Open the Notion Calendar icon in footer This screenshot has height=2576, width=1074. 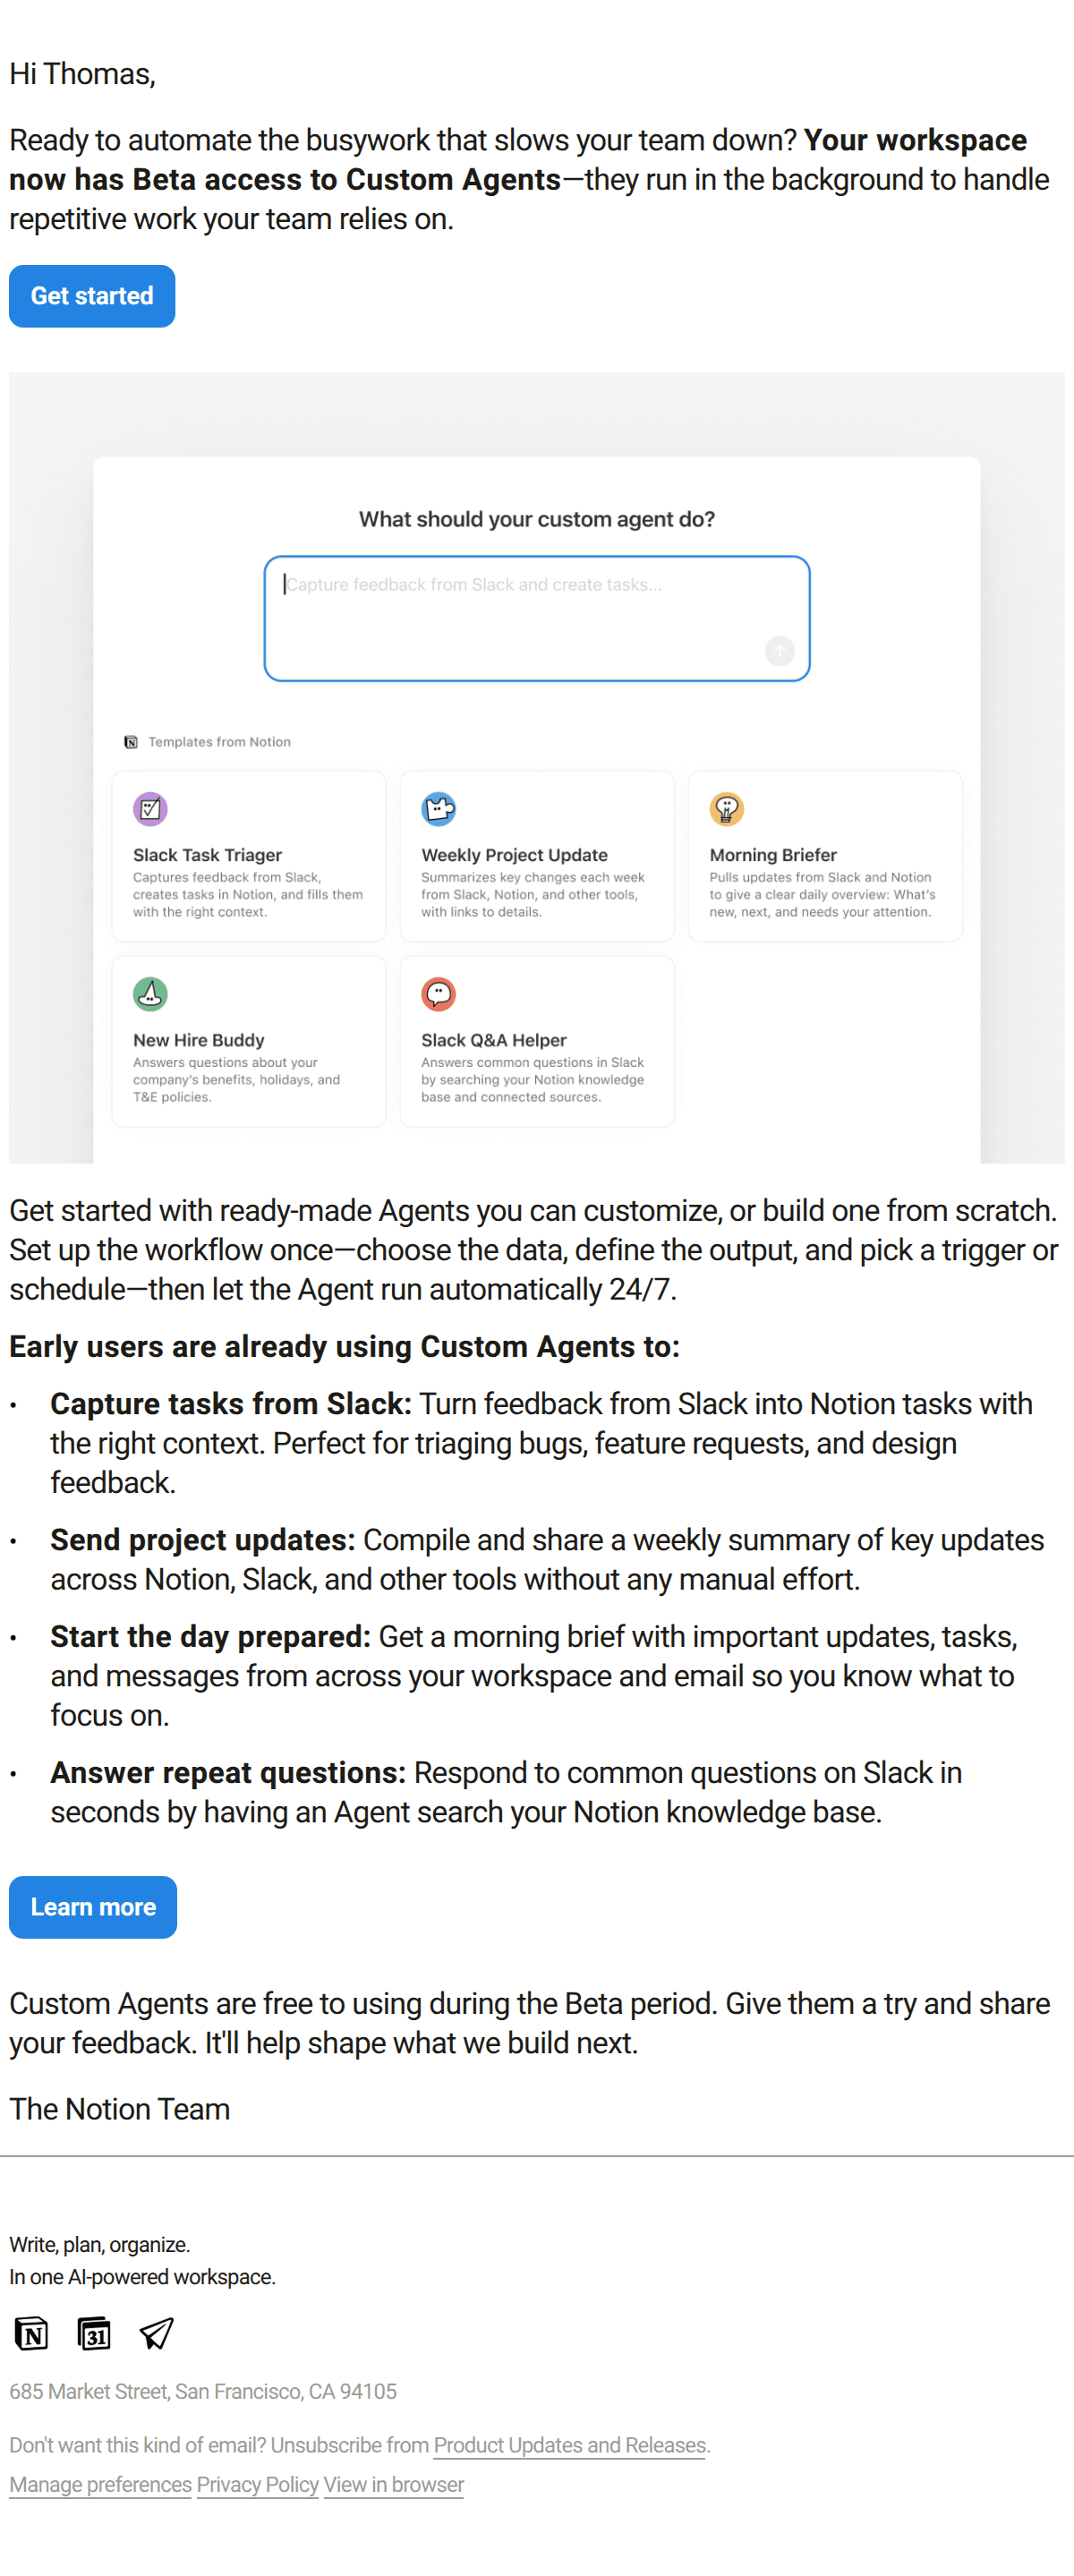pyautogui.click(x=94, y=2333)
